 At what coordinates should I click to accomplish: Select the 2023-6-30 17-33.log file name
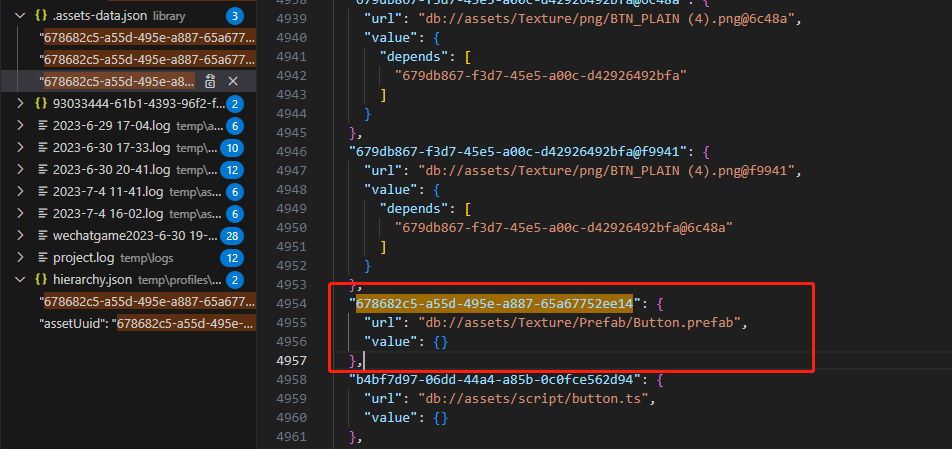tap(112, 148)
